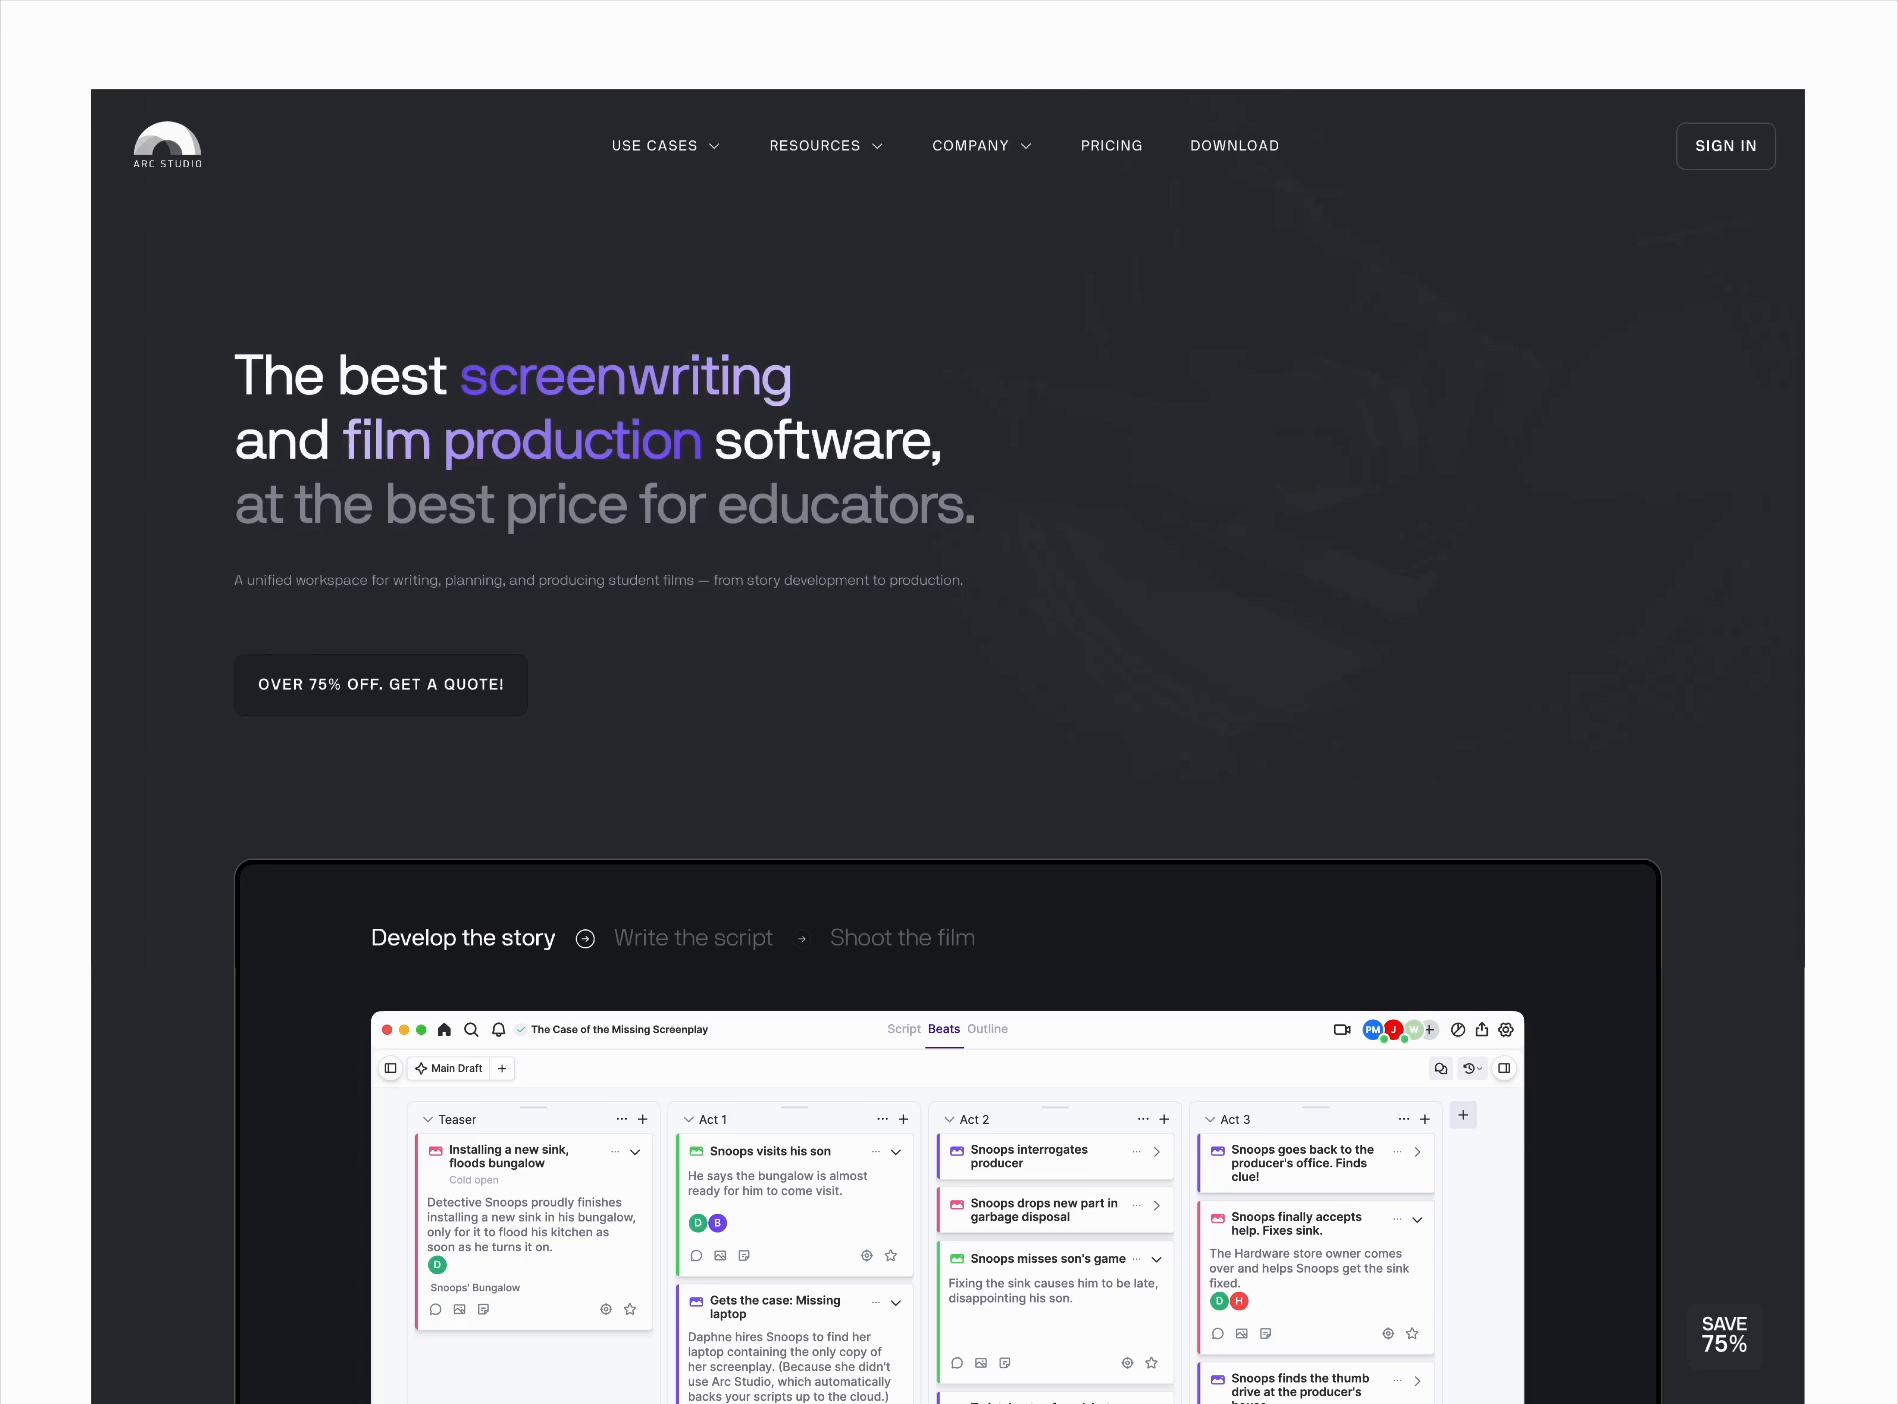Collapse Installing a new sink card
Viewport: 1898px width, 1404px height.
point(635,1152)
